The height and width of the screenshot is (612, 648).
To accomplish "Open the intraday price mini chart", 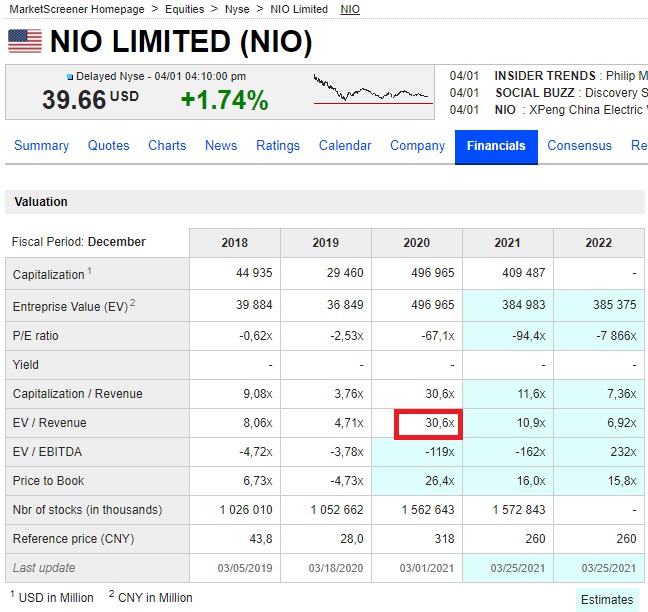I will coord(372,91).
